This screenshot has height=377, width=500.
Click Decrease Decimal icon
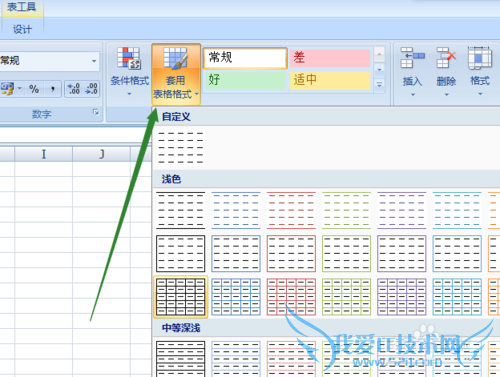pyautogui.click(x=91, y=89)
